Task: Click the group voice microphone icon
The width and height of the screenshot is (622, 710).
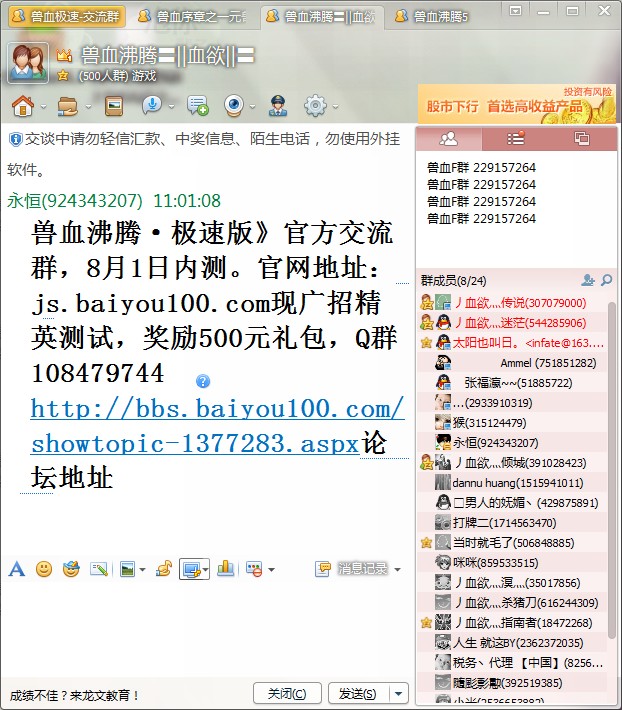Action: pos(150,105)
